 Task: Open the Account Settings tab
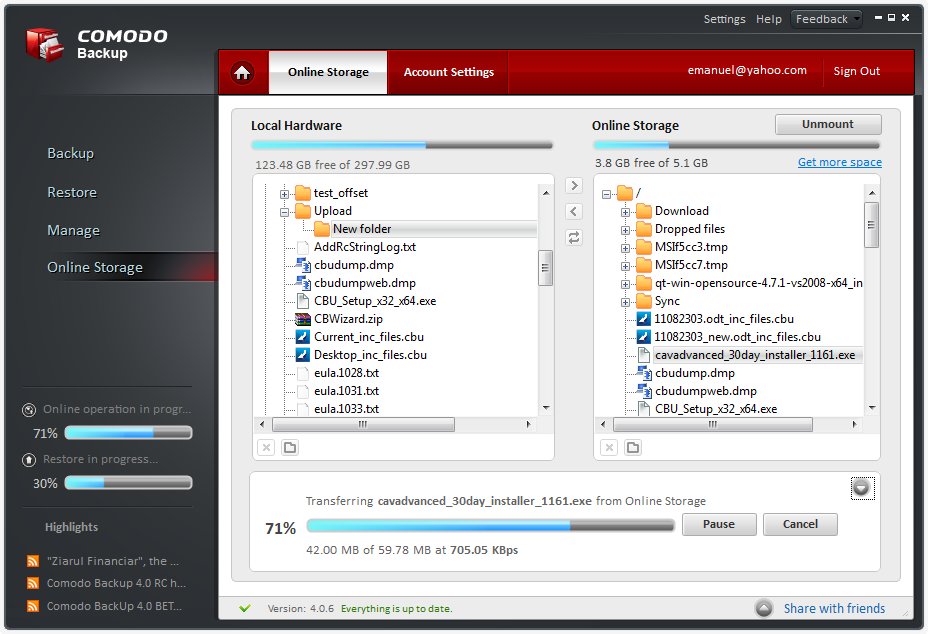[449, 72]
